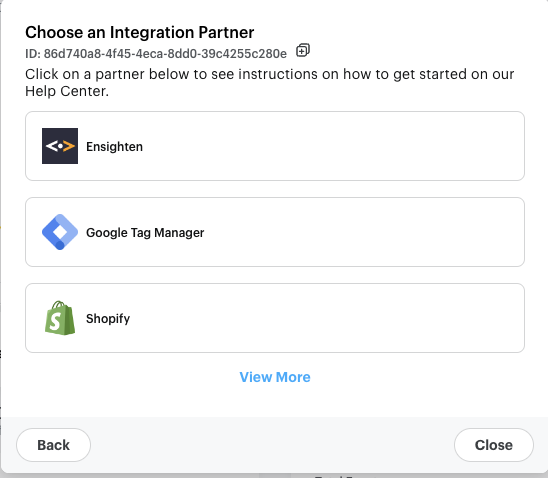
Task: Expand the partner list via View More
Action: click(x=275, y=377)
